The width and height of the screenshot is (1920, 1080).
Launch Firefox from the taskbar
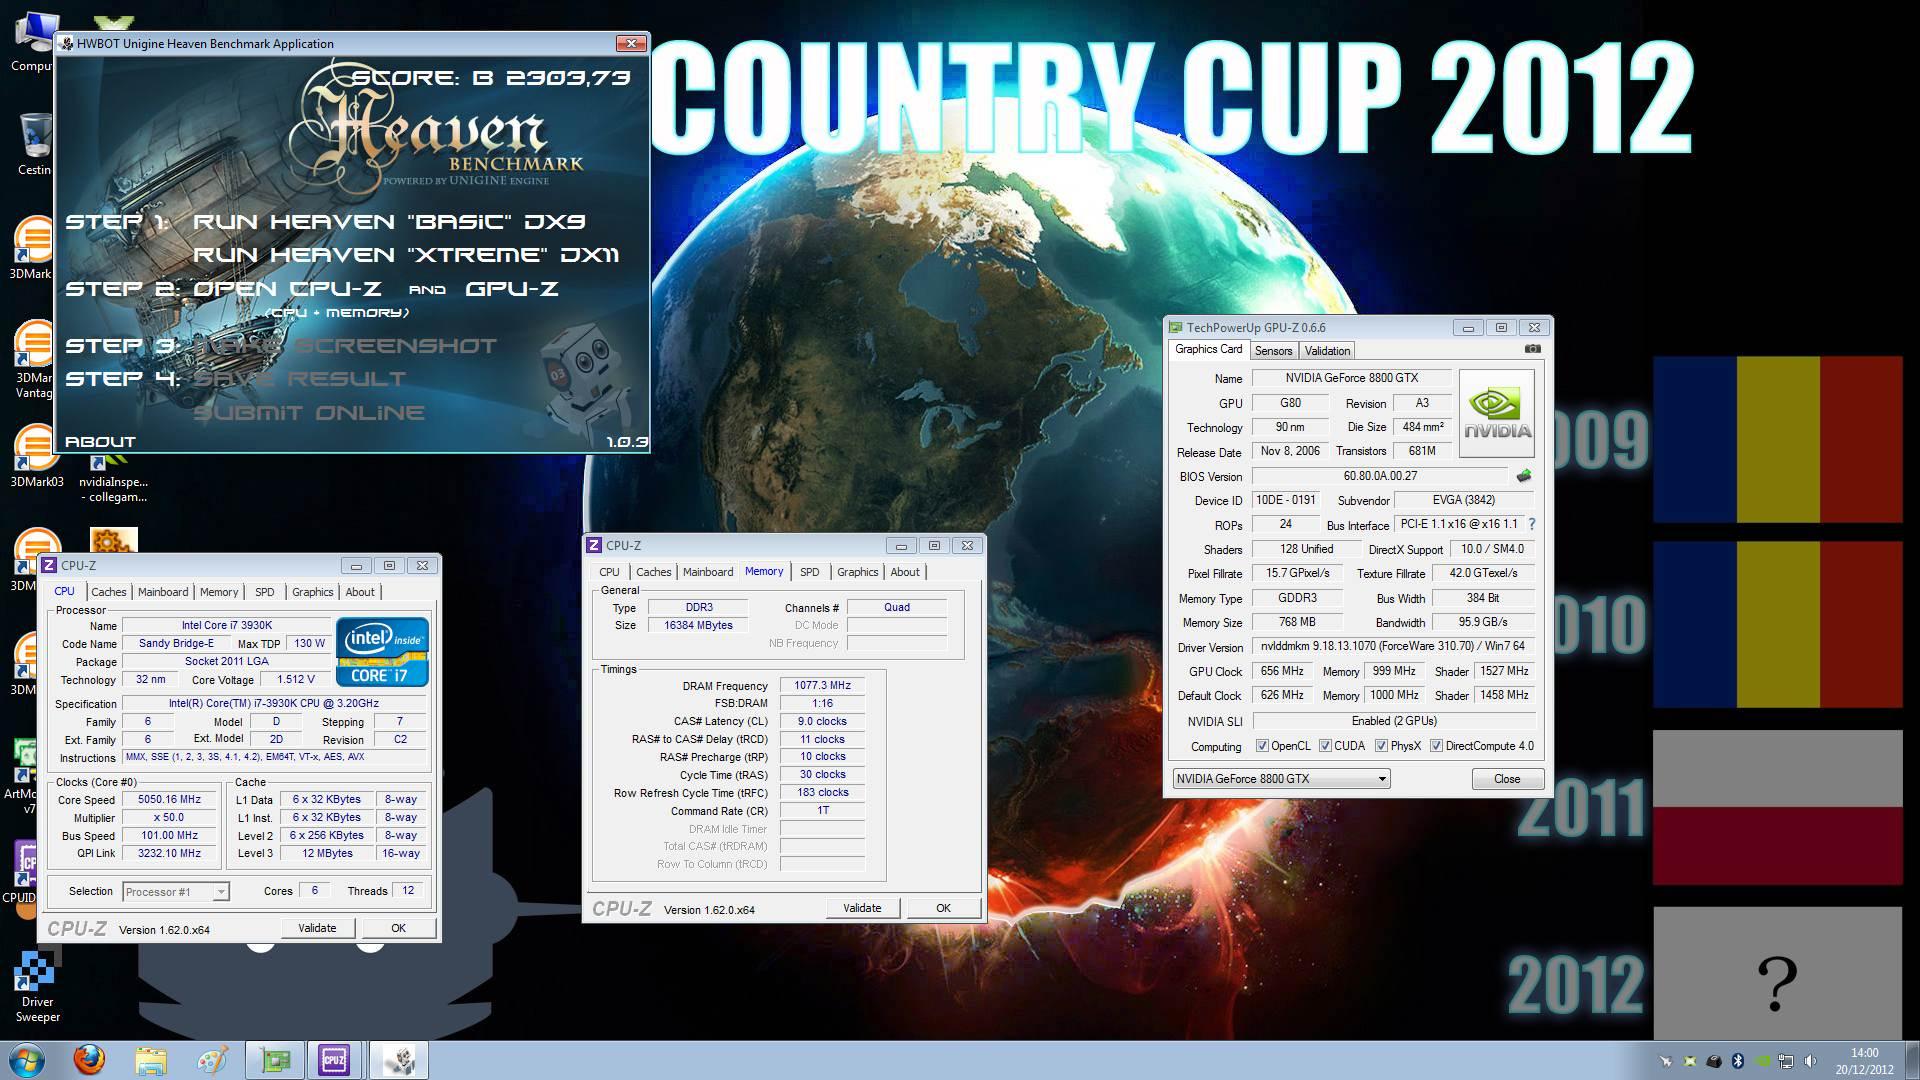coord(89,1060)
